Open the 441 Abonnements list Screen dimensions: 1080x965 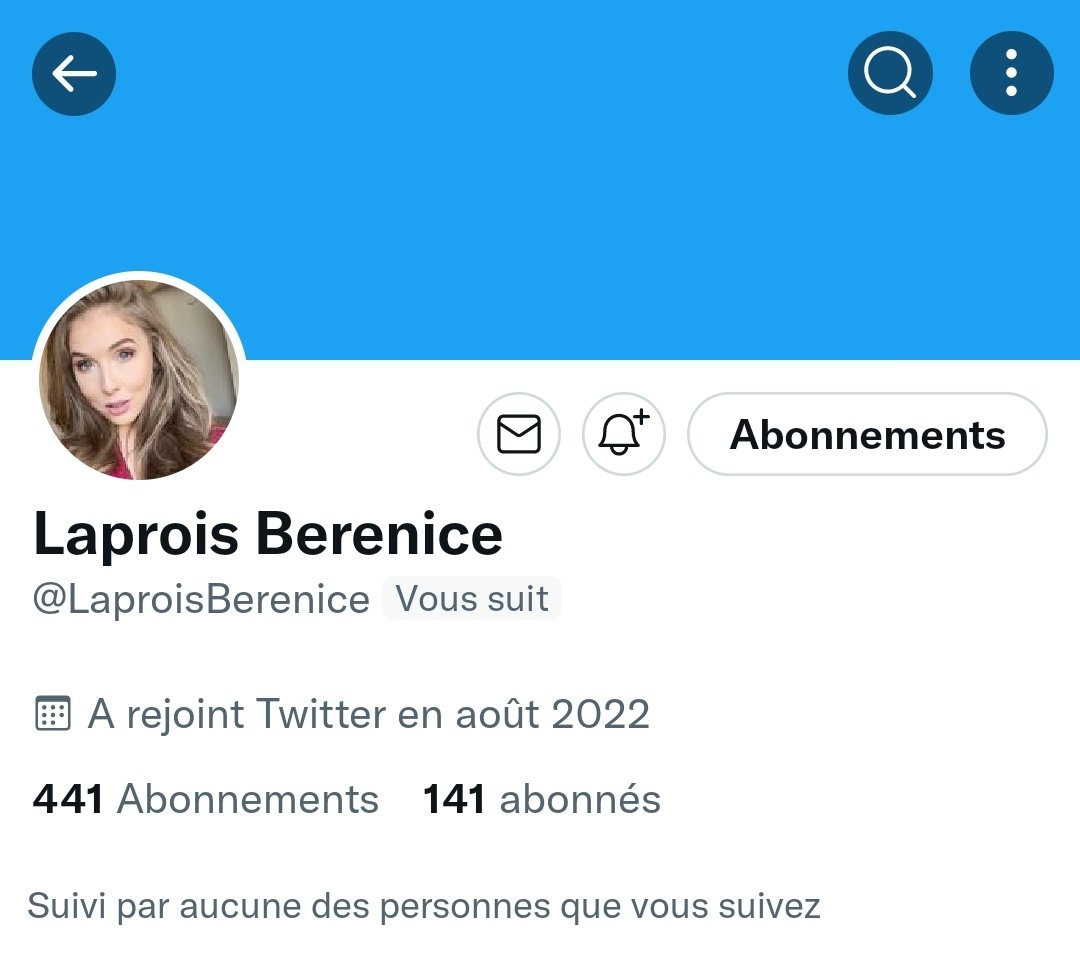point(205,799)
